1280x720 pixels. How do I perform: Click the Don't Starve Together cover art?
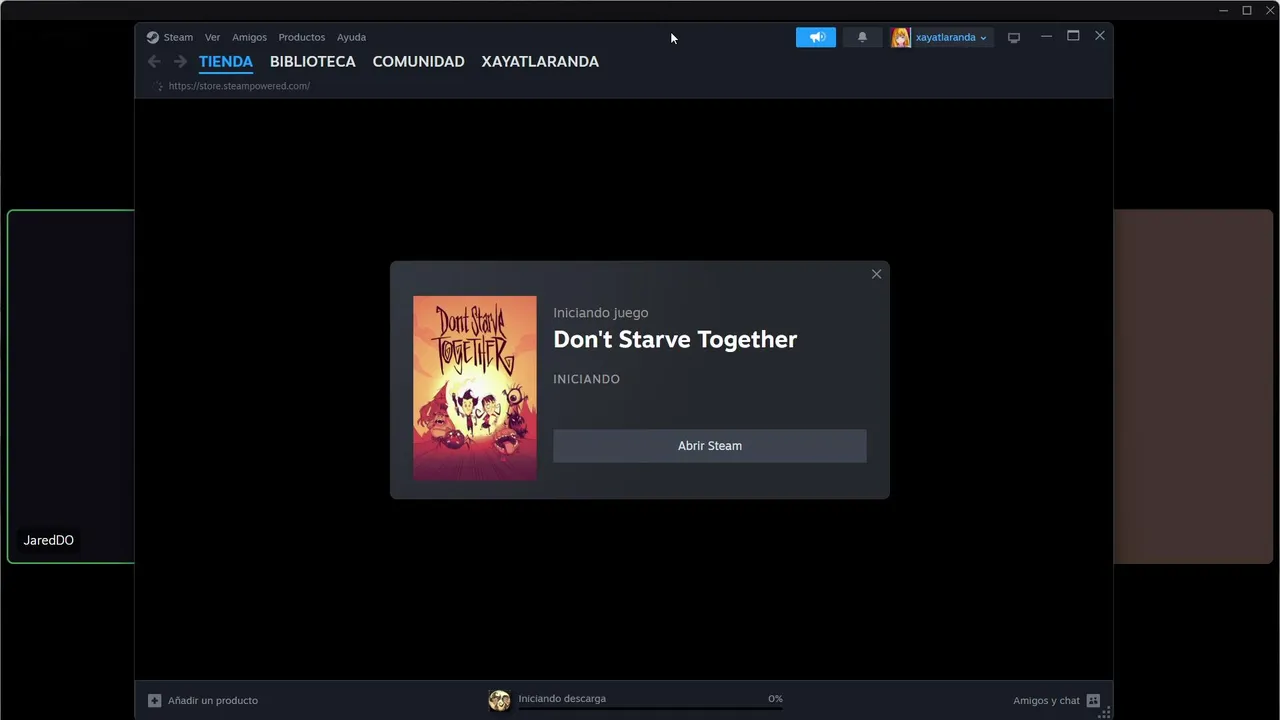coord(475,388)
